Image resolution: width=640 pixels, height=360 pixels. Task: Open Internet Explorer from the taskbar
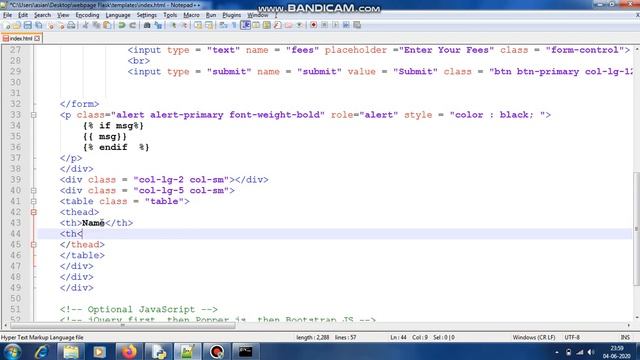point(42,352)
